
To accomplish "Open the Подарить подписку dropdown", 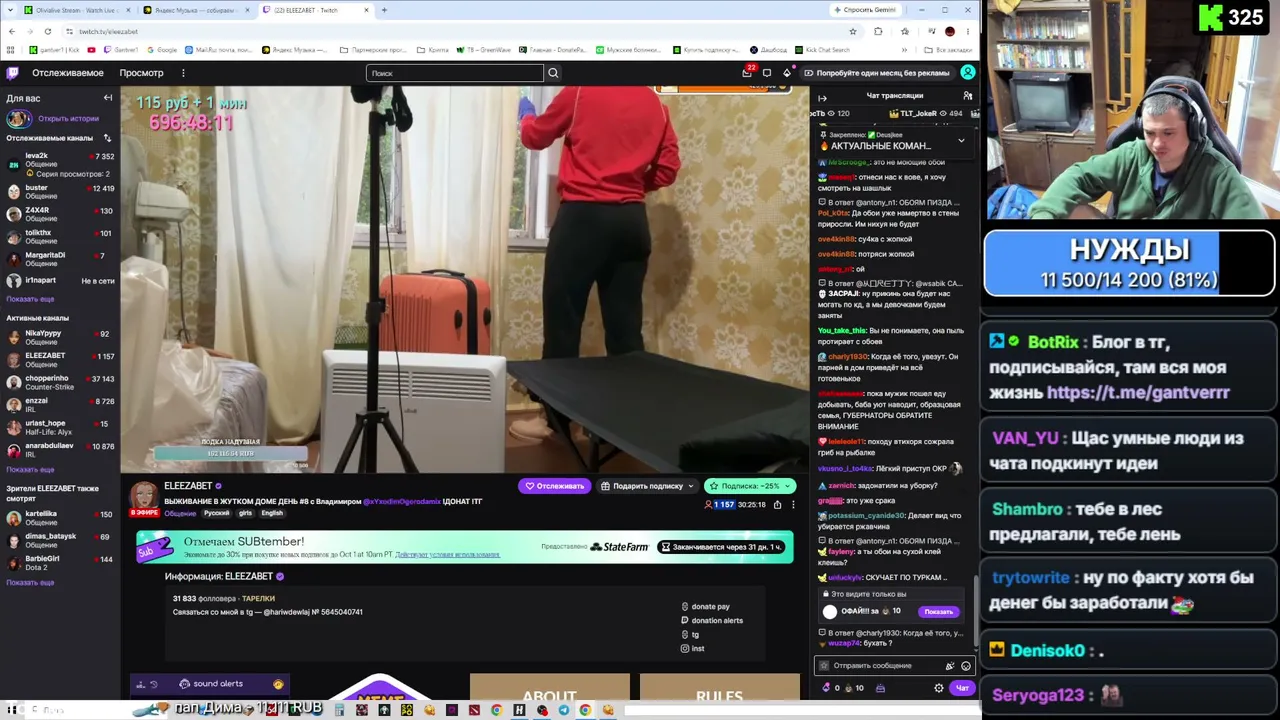I will point(648,486).
